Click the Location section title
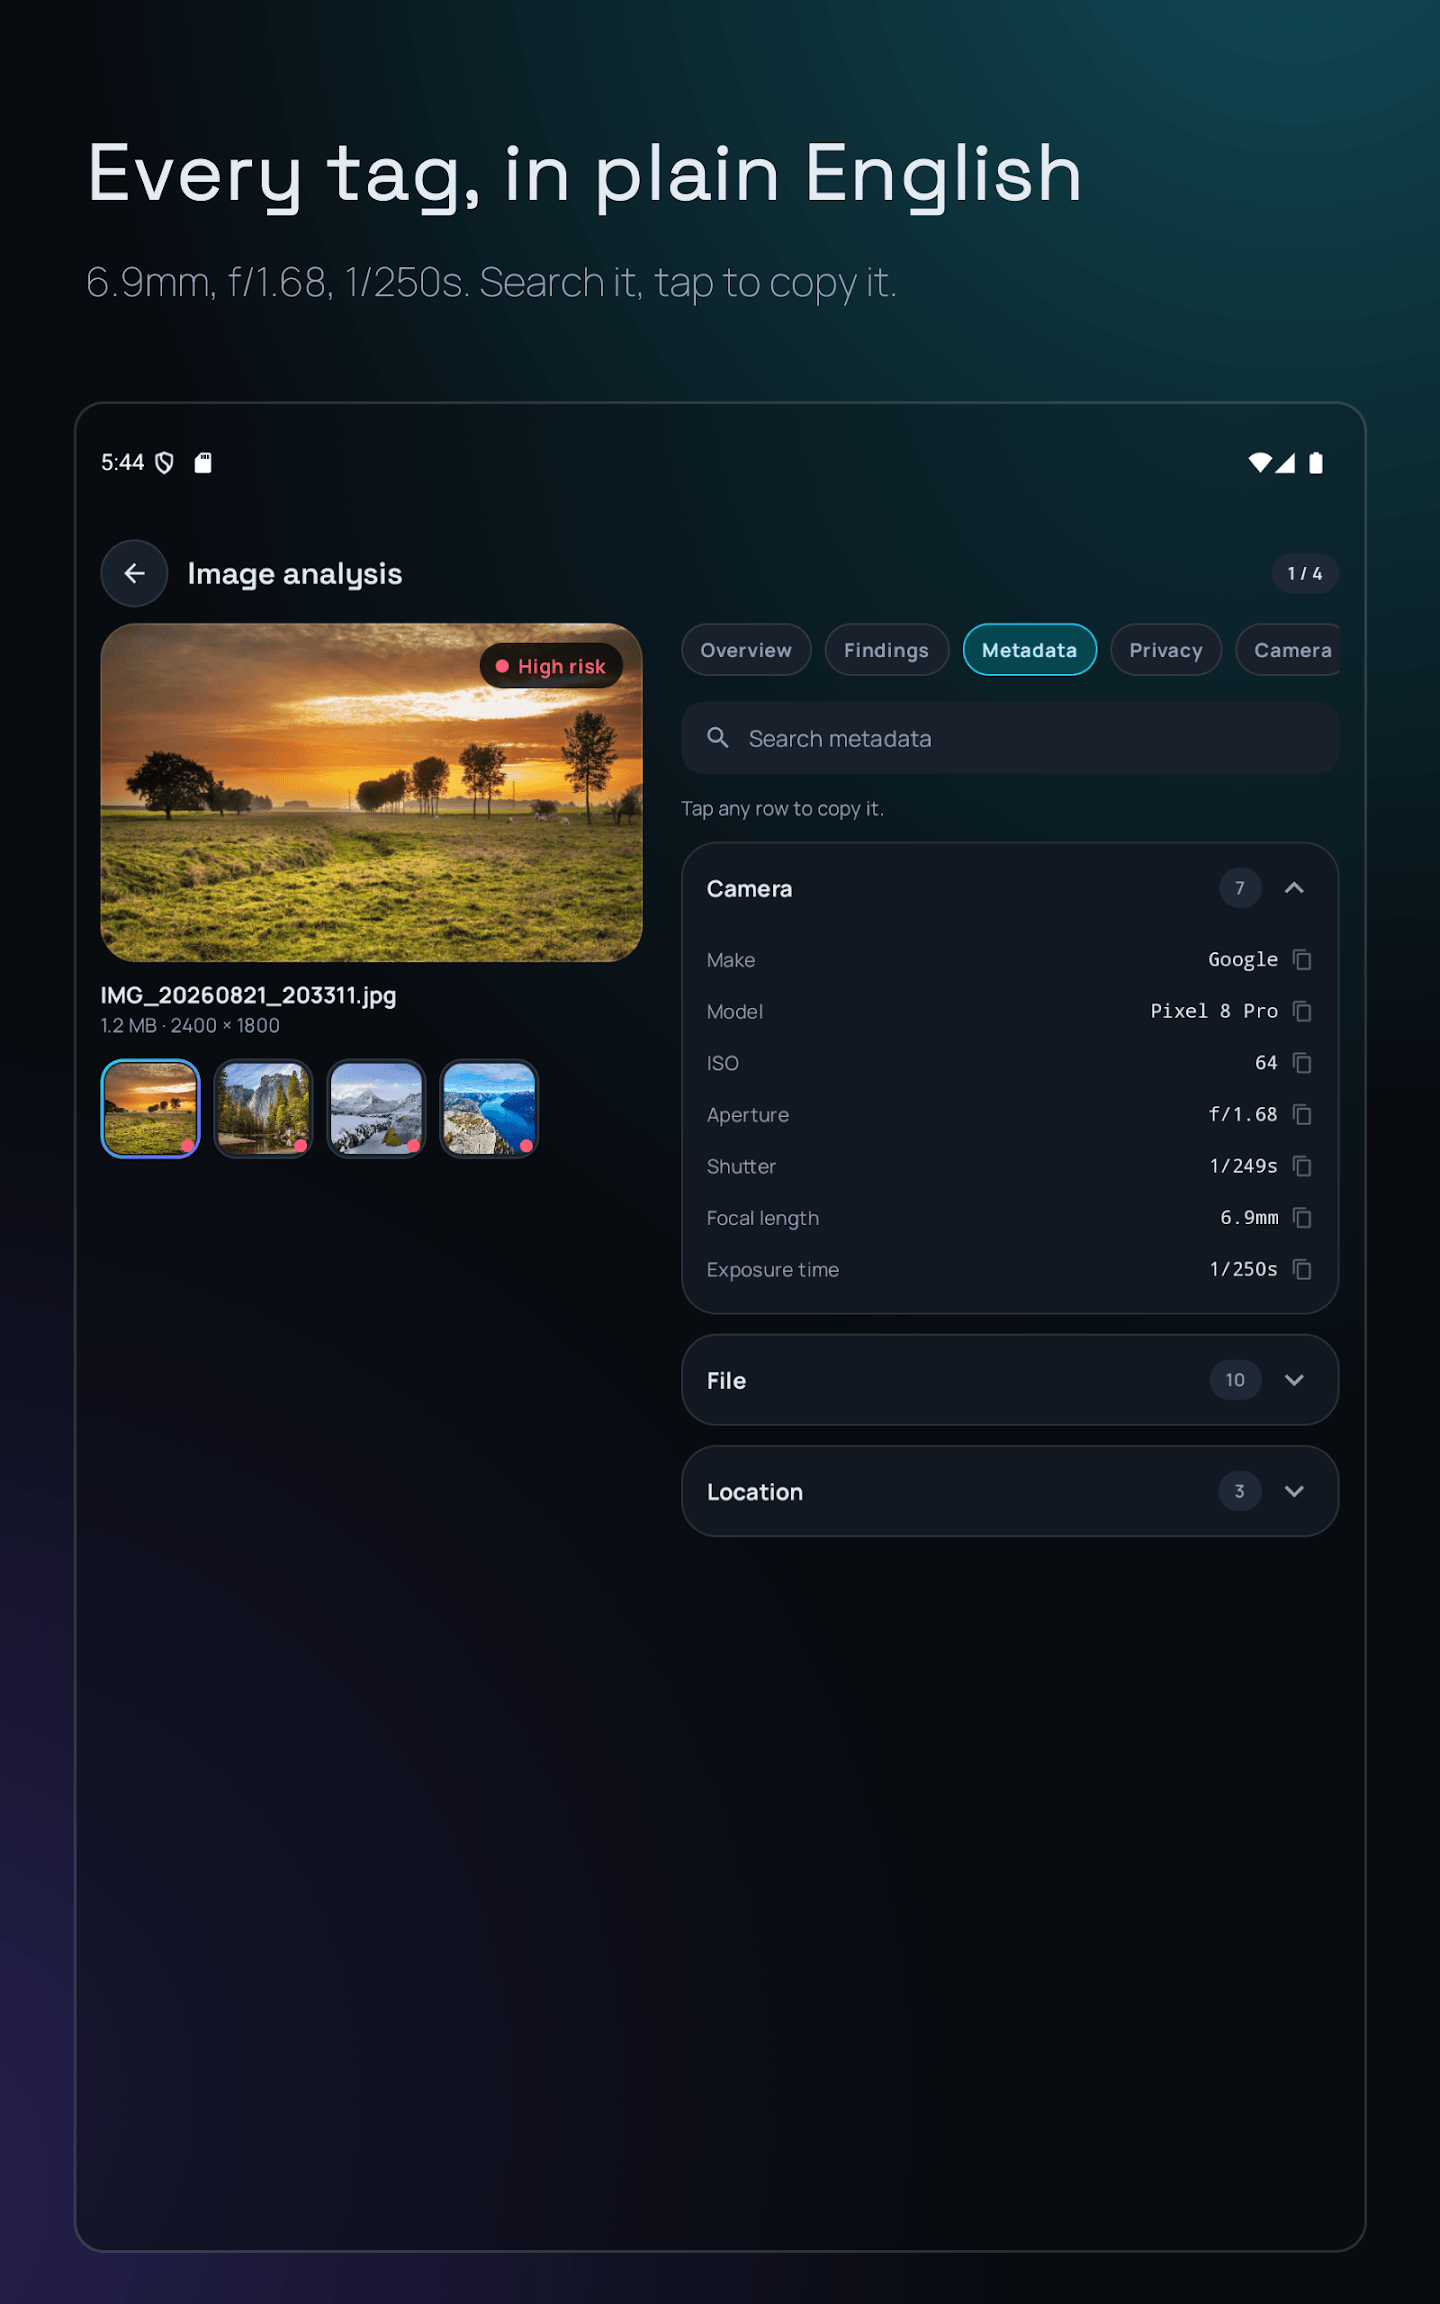This screenshot has width=1440, height=2304. (755, 1491)
